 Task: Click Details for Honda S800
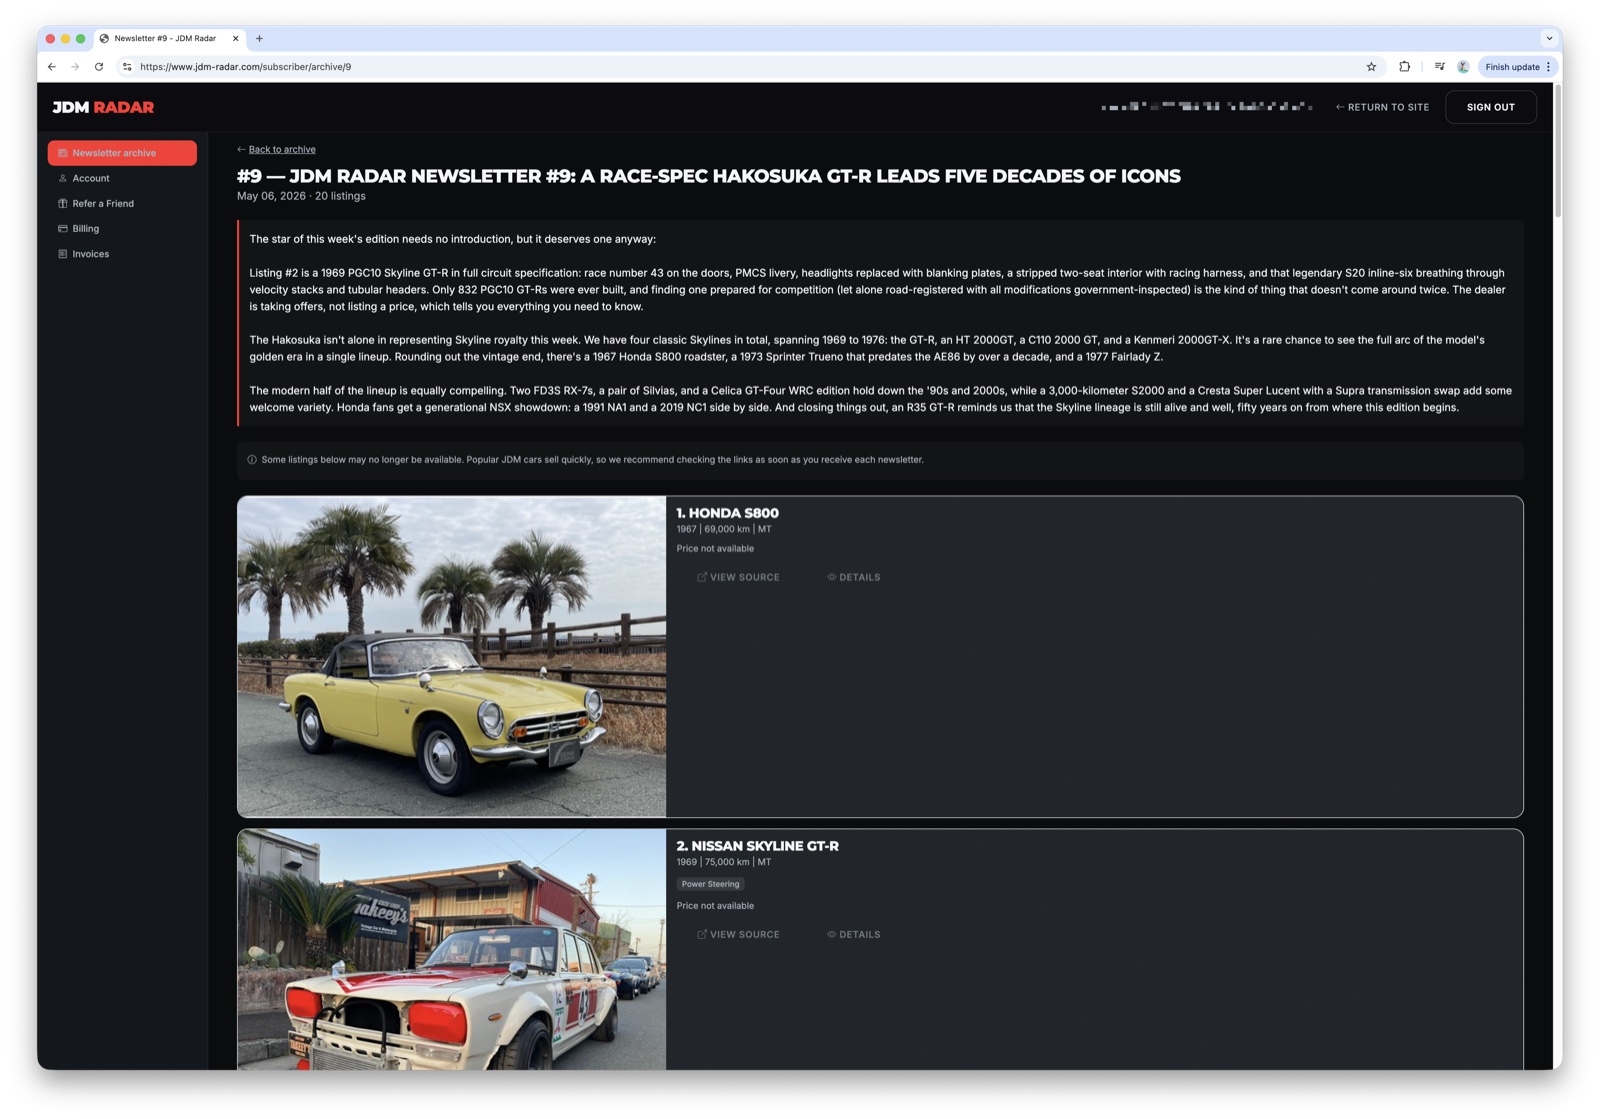854,577
